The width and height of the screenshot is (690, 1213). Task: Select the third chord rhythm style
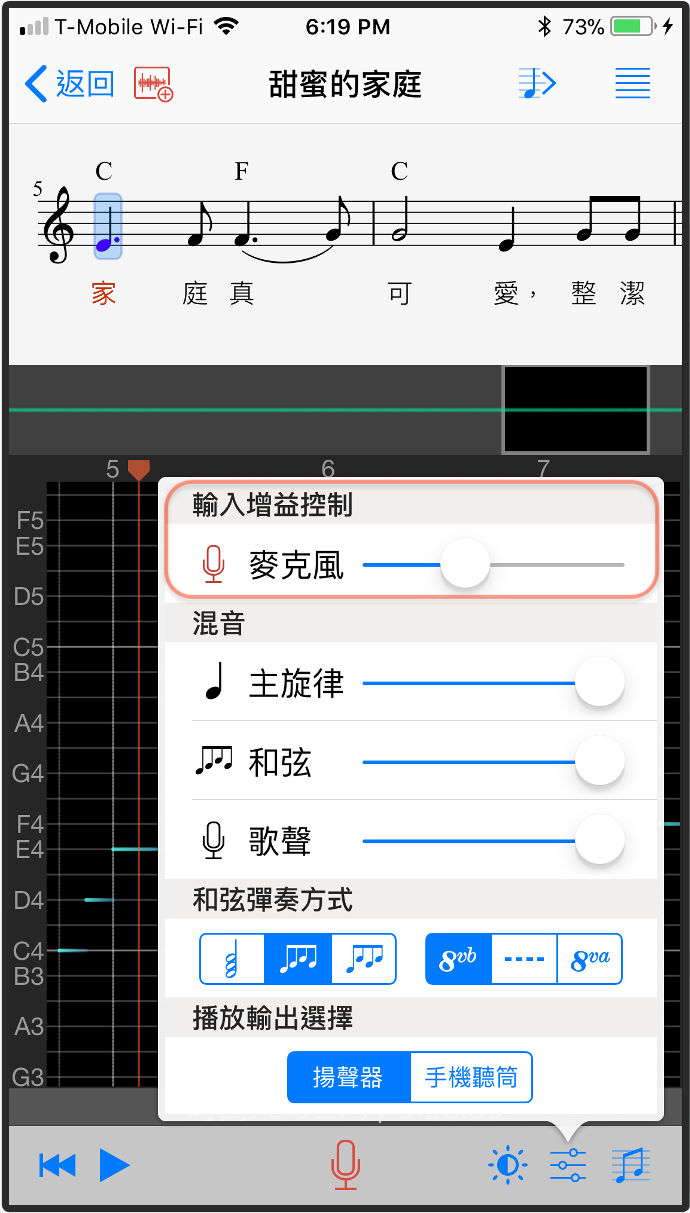click(363, 960)
